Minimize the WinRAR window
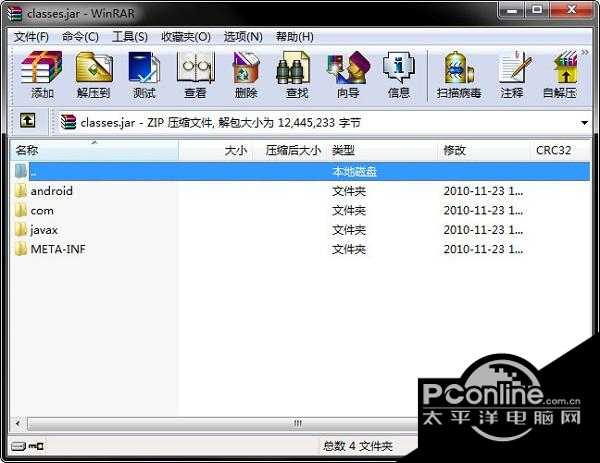 [x=512, y=10]
